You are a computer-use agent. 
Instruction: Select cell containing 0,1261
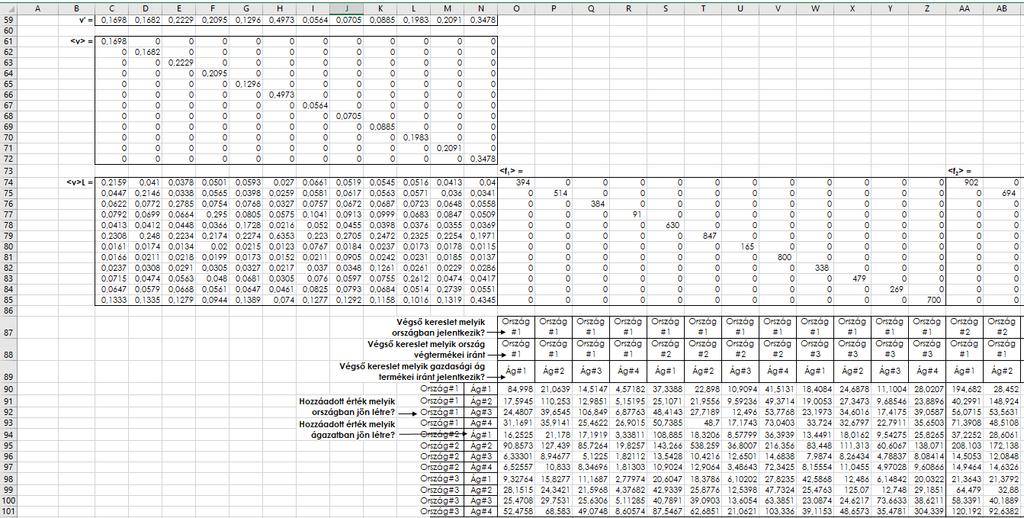coord(380,267)
